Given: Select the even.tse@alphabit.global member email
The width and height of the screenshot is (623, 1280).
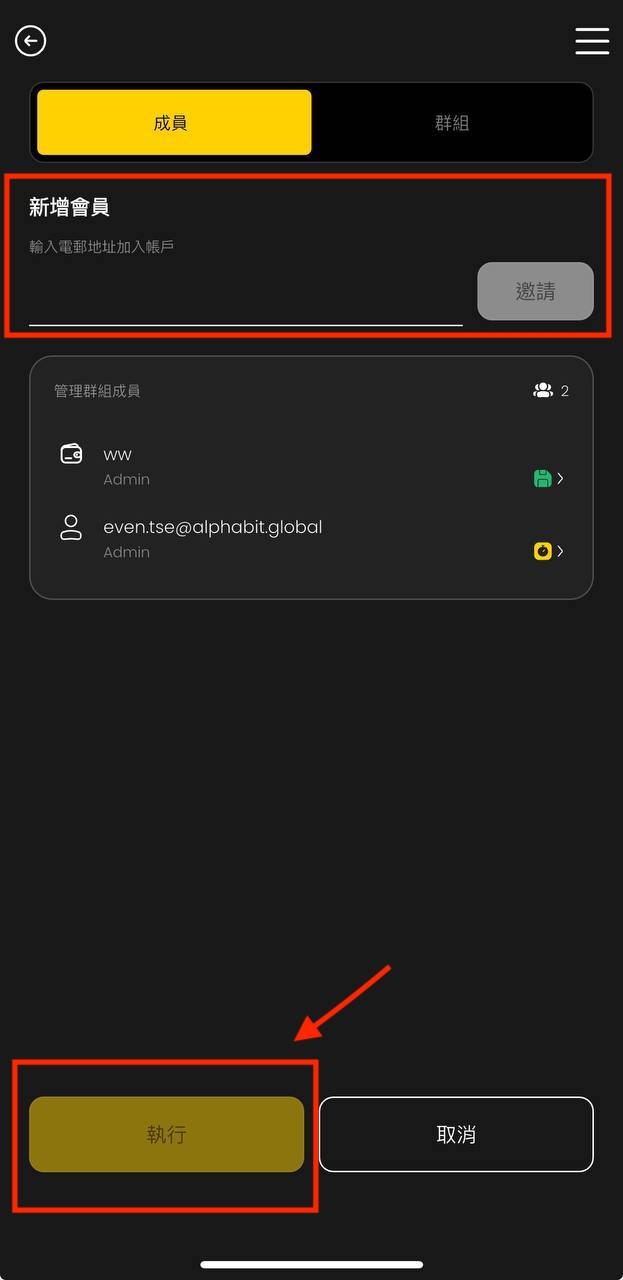Looking at the screenshot, I should click(213, 527).
